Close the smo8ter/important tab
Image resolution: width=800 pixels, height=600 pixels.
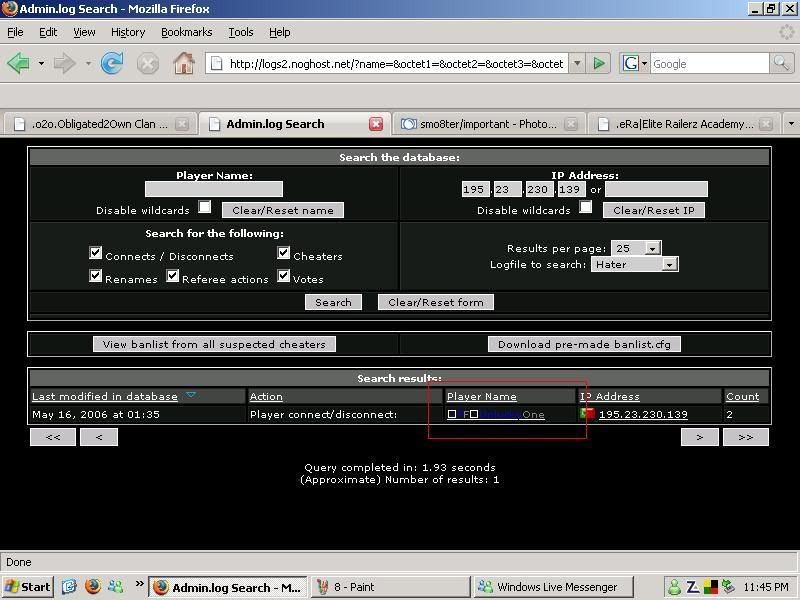coord(571,124)
